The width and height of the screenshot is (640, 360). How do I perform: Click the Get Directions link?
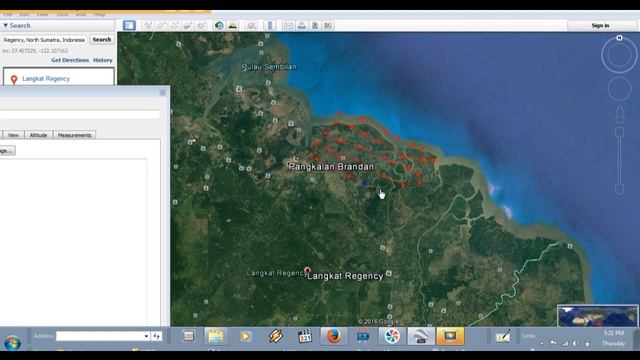pos(70,60)
